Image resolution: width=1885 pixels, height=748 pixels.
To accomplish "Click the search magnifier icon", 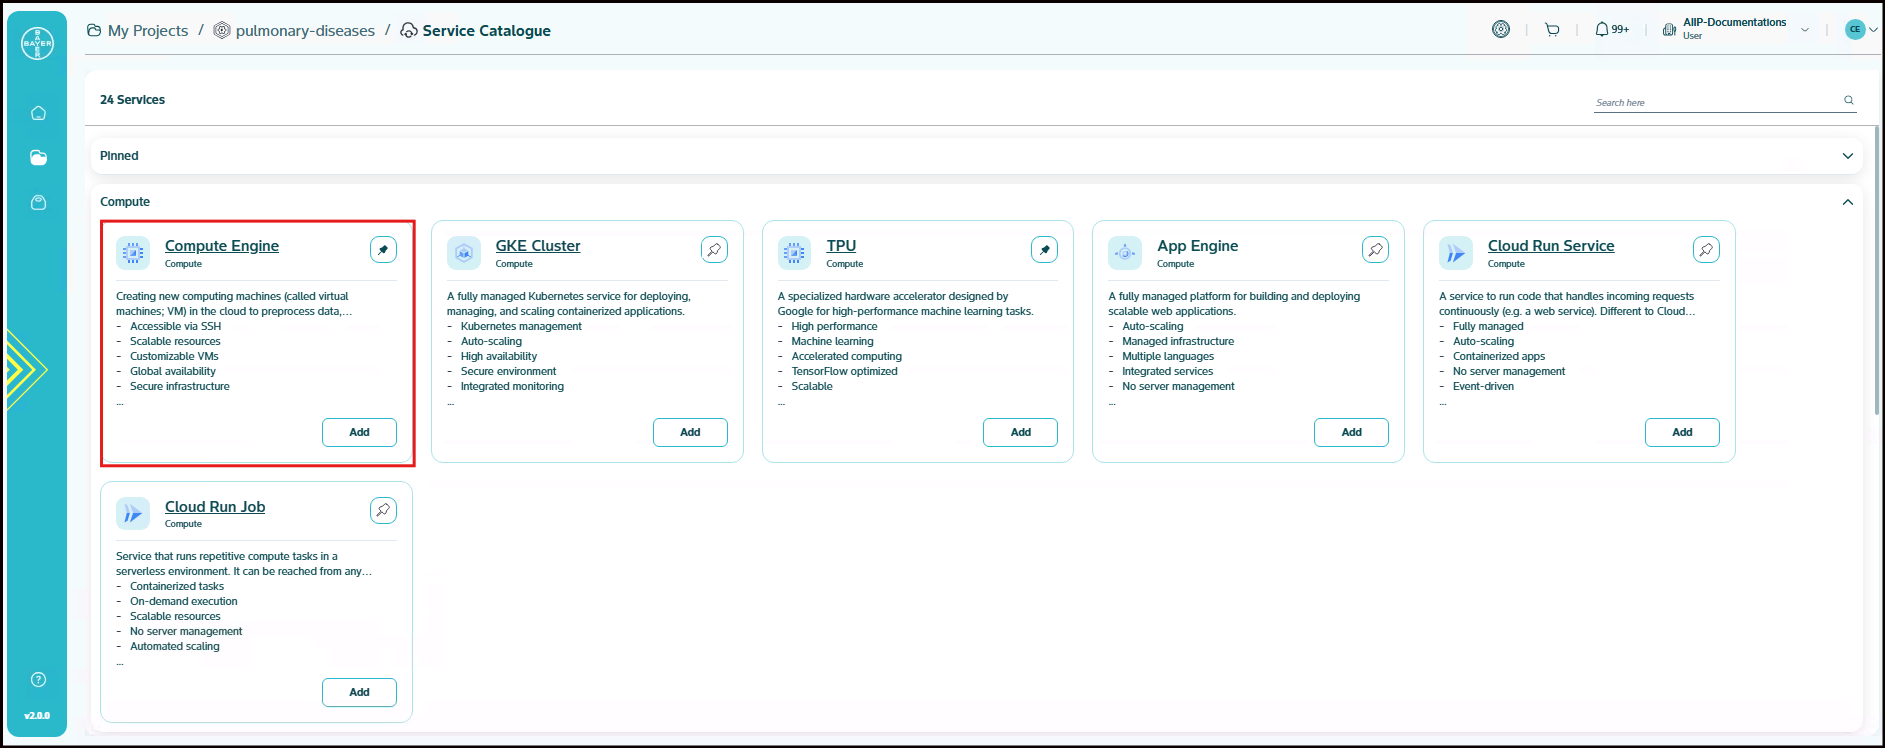I will tap(1849, 100).
